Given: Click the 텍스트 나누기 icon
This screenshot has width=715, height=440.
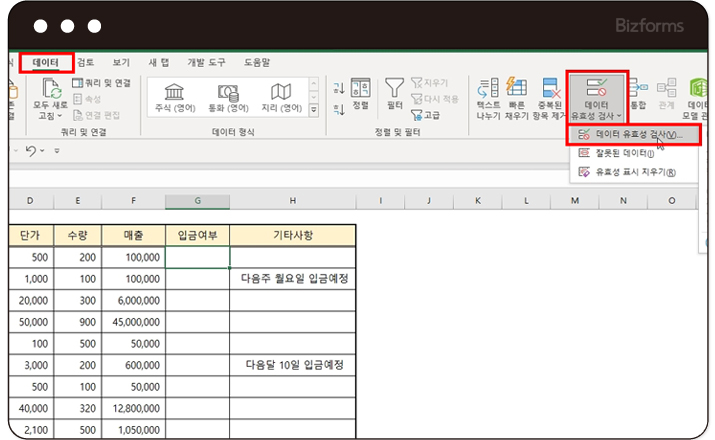Looking at the screenshot, I should coord(488,97).
